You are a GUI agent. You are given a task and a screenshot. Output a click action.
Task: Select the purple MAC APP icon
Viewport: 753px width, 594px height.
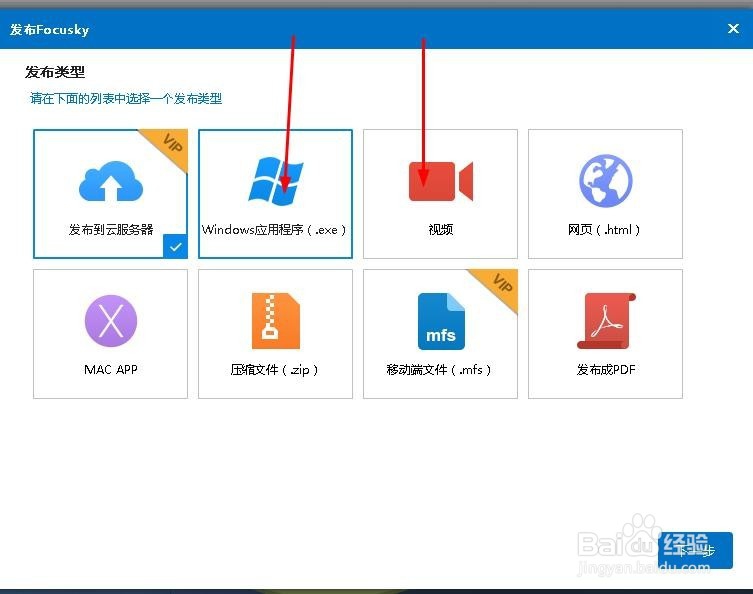[x=110, y=322]
